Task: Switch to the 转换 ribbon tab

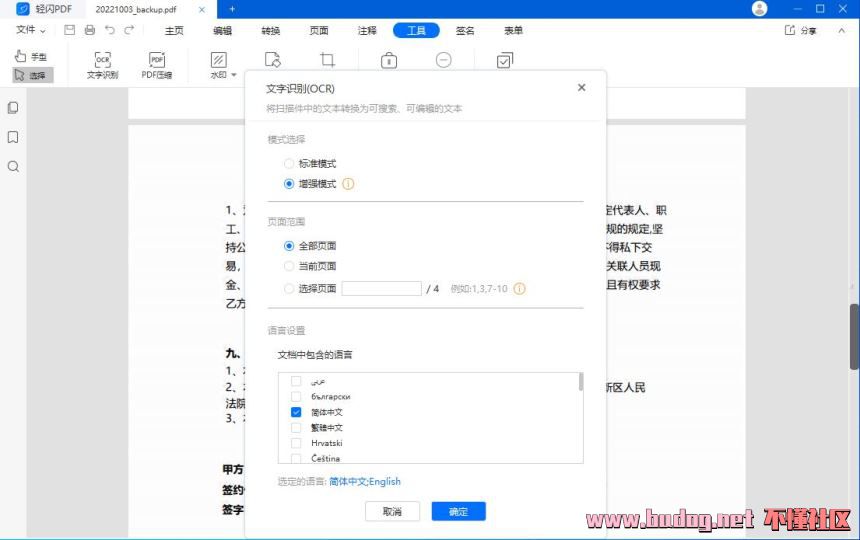Action: 271,31
